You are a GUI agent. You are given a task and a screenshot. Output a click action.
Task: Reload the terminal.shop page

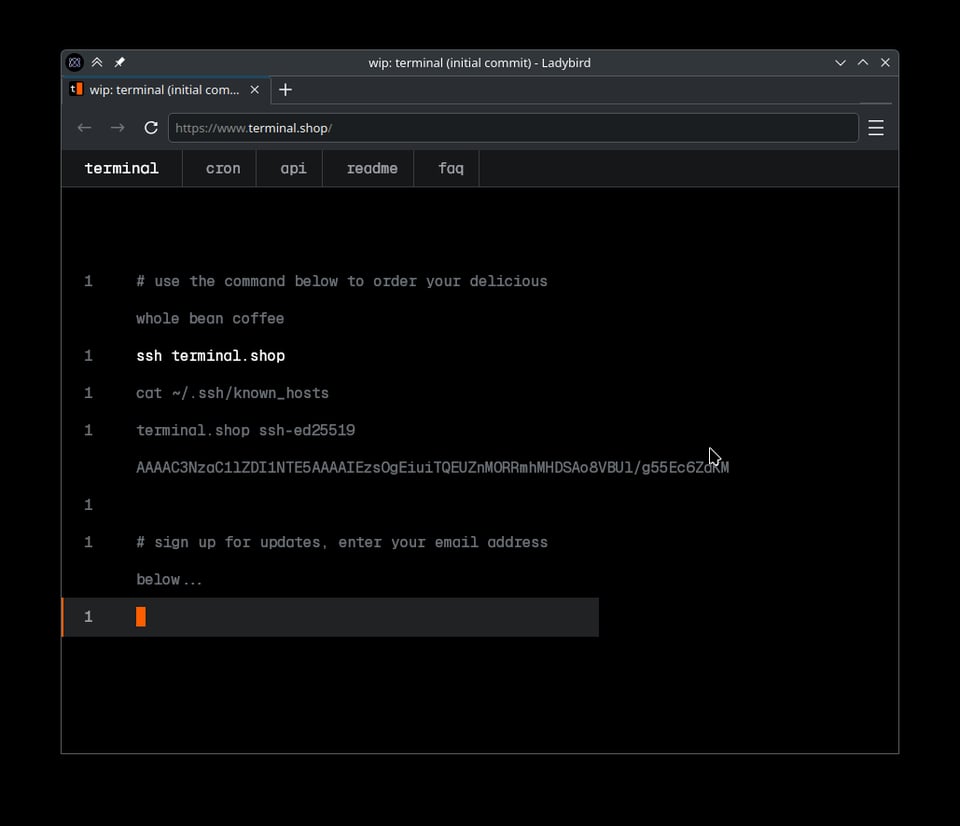pos(151,128)
